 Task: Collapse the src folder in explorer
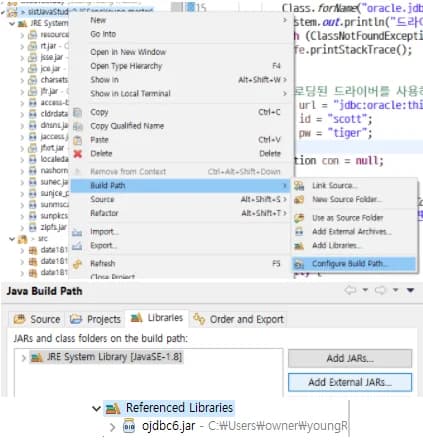click(x=12, y=239)
